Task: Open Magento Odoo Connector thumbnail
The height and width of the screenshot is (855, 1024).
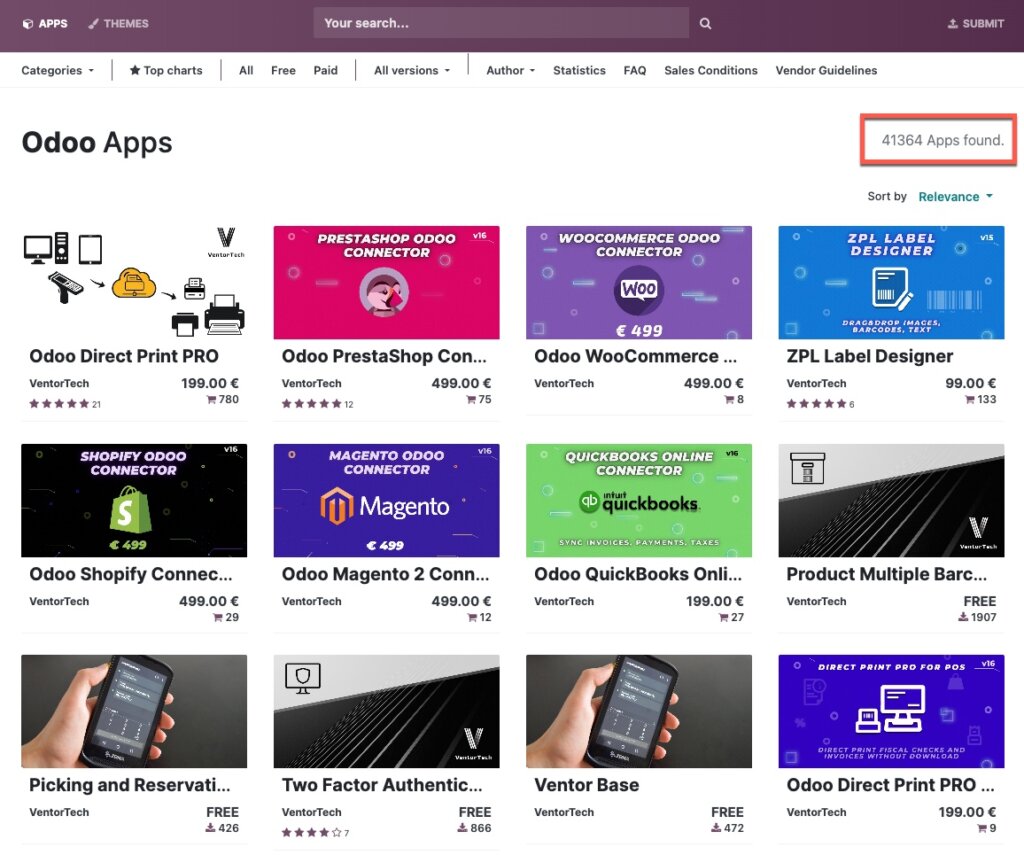Action: click(387, 500)
